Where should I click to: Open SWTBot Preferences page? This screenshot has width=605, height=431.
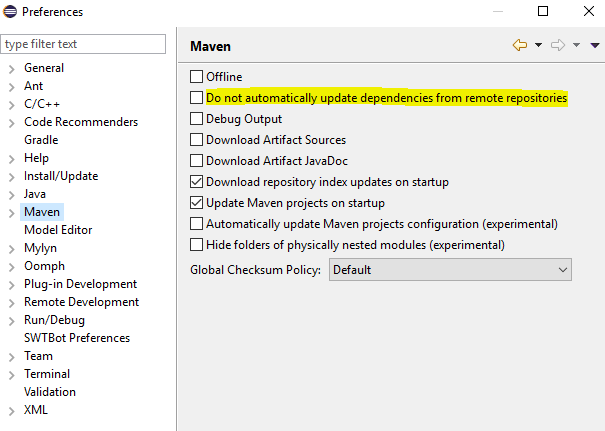[x=77, y=338]
